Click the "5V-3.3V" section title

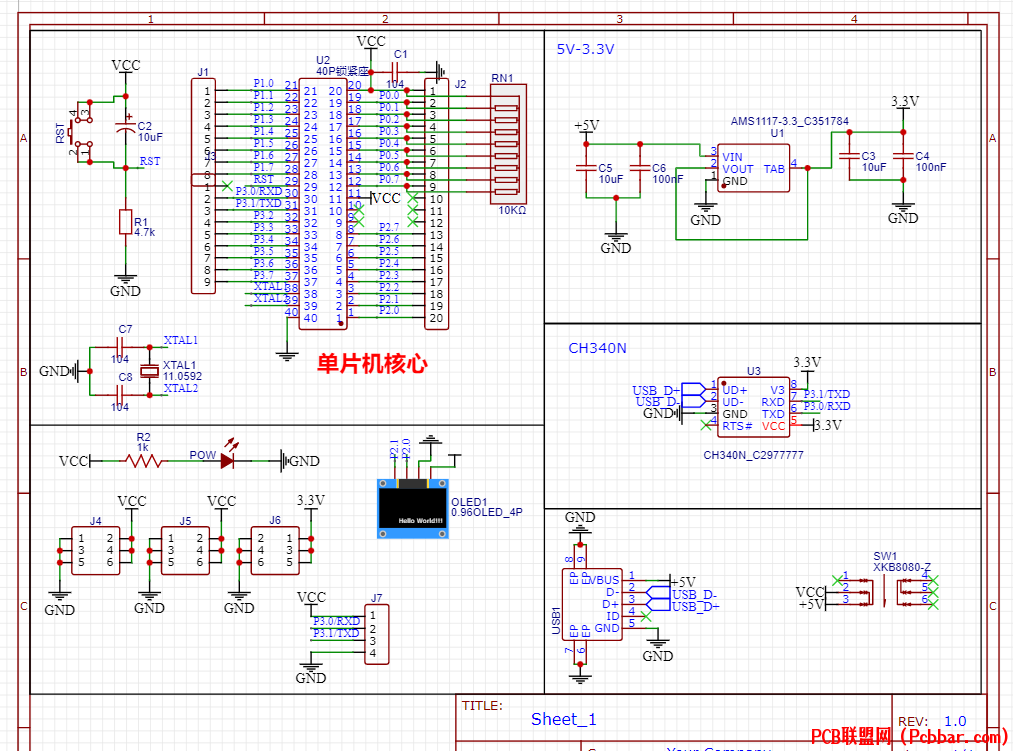point(585,49)
